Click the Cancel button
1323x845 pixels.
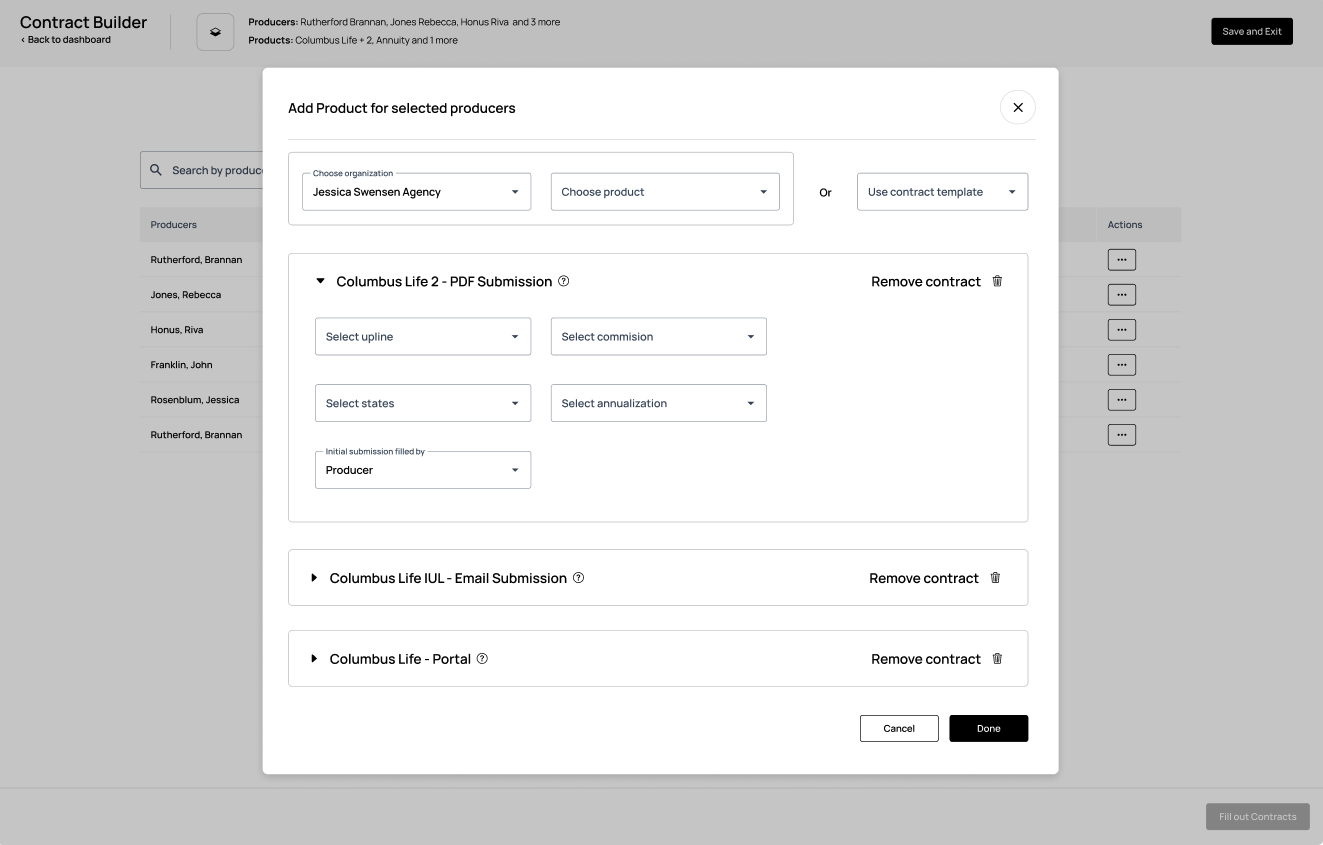click(x=898, y=728)
